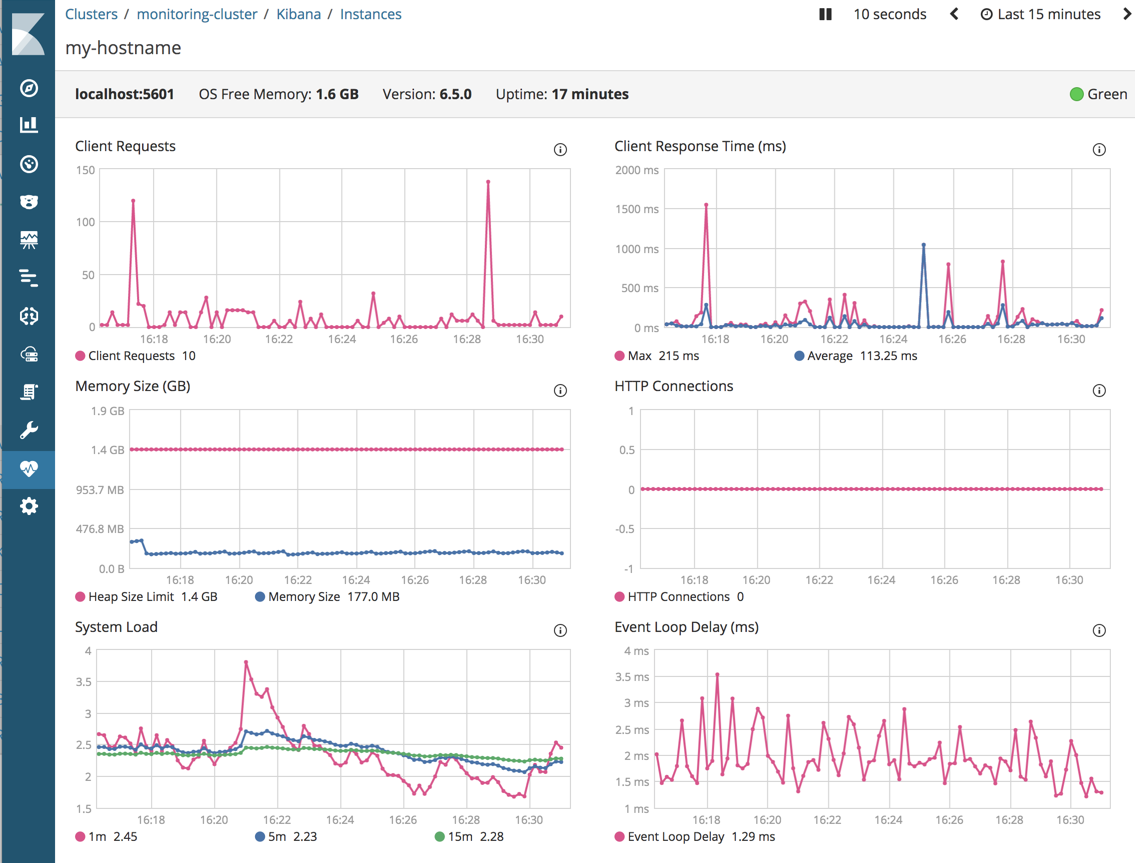The height and width of the screenshot is (863, 1135).
Task: Pause the automatic refresh
Action: [x=824, y=14]
